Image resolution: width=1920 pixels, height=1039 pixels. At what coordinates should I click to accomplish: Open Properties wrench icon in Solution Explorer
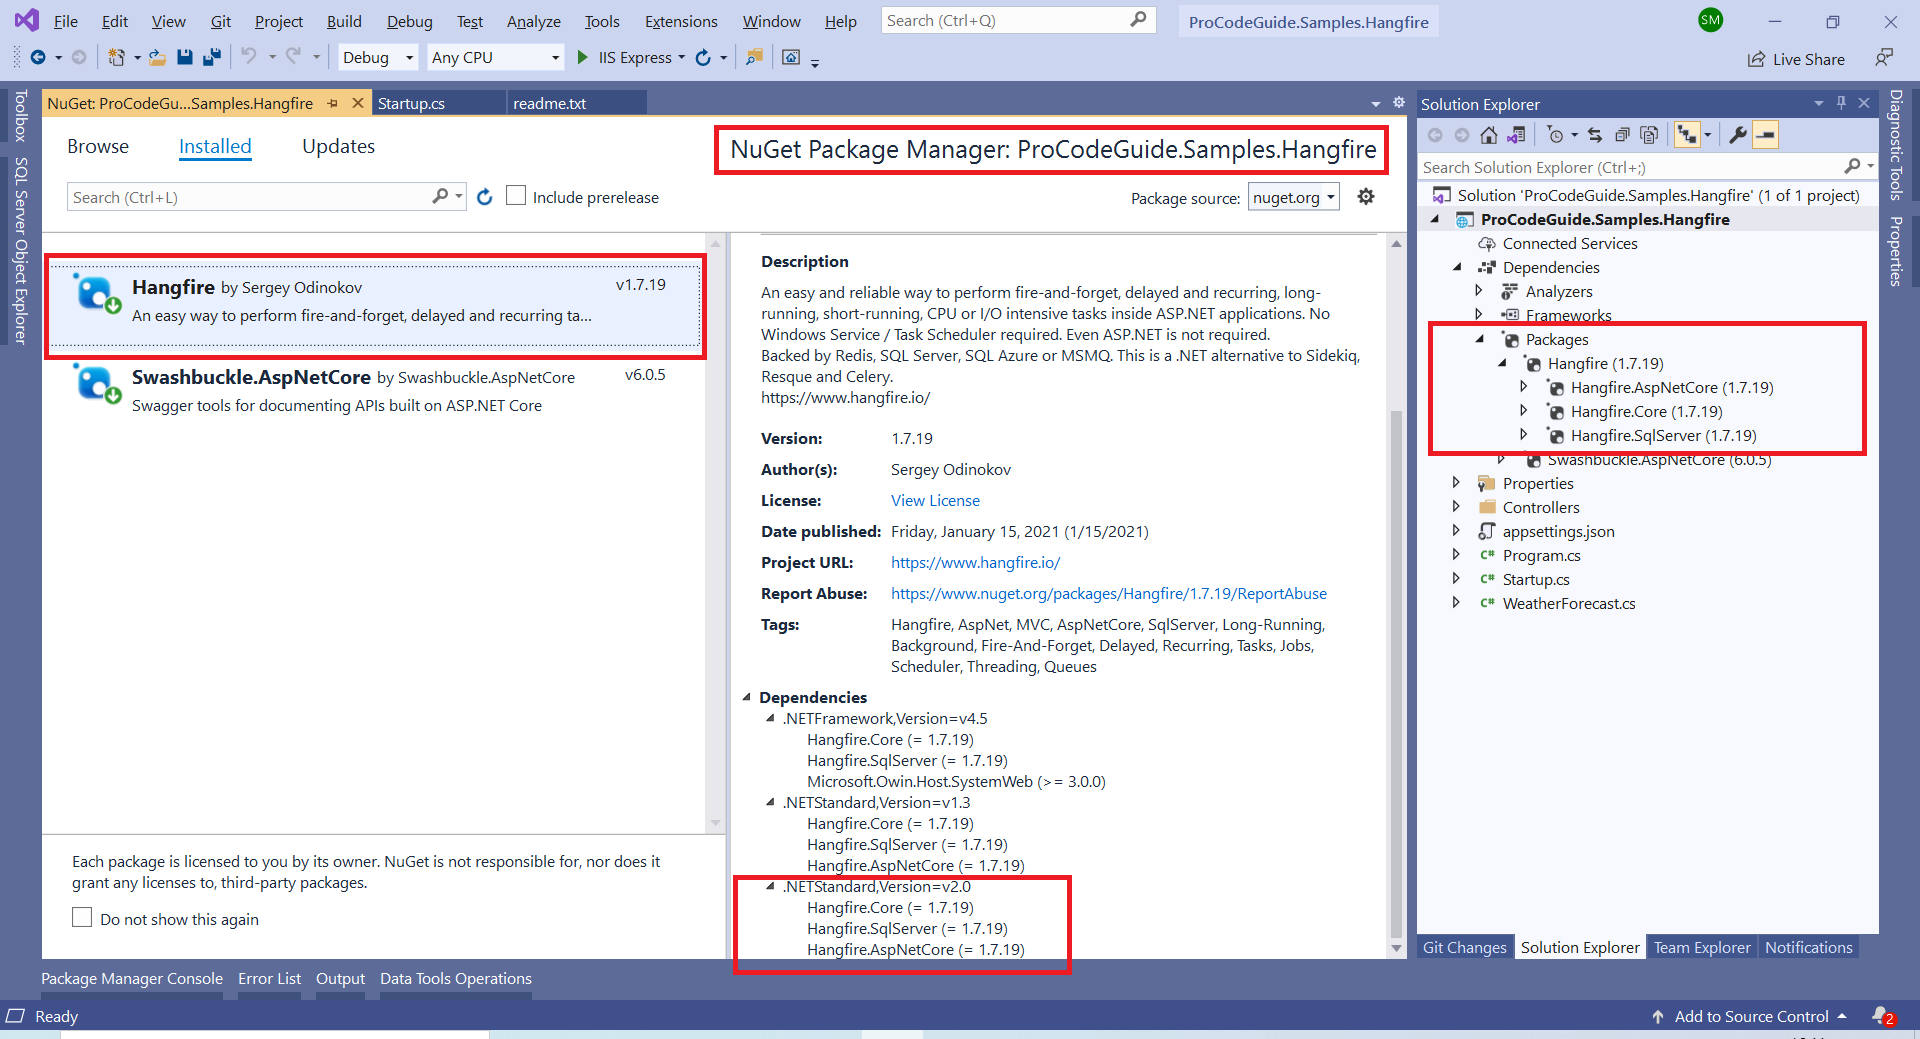tap(1738, 135)
